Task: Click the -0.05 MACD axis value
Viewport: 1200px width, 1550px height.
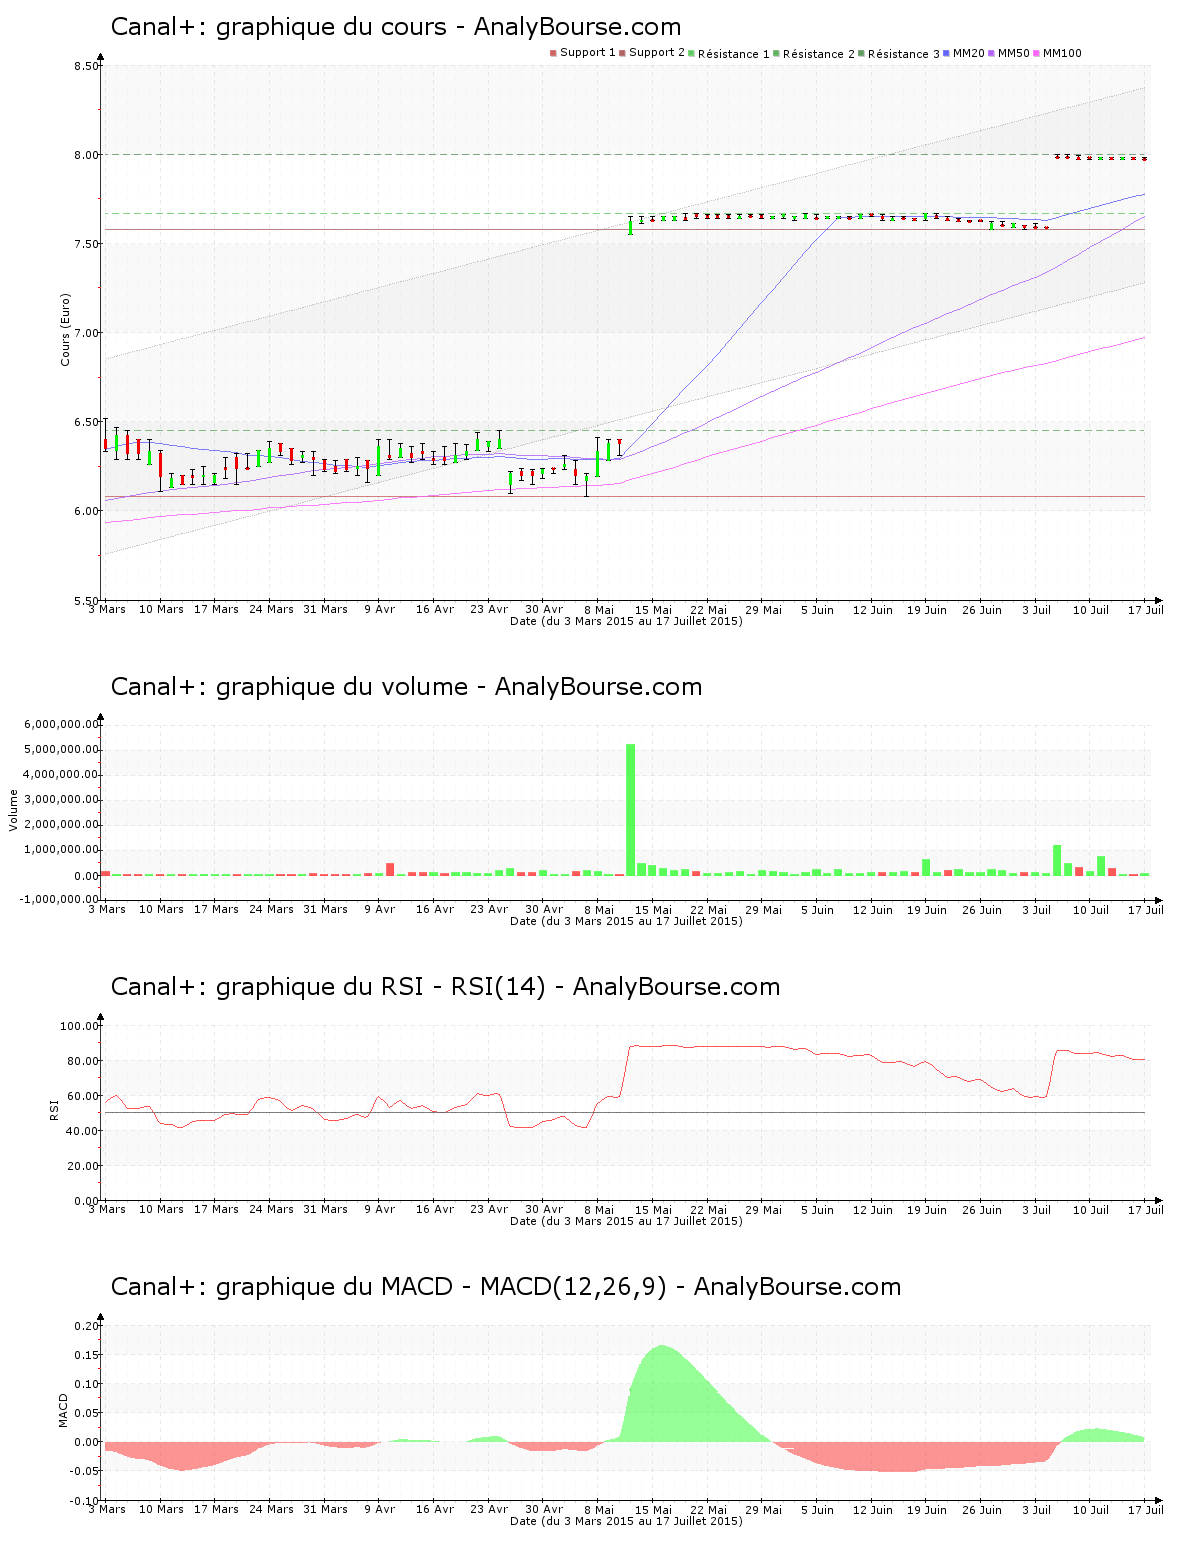Action: (86, 1471)
